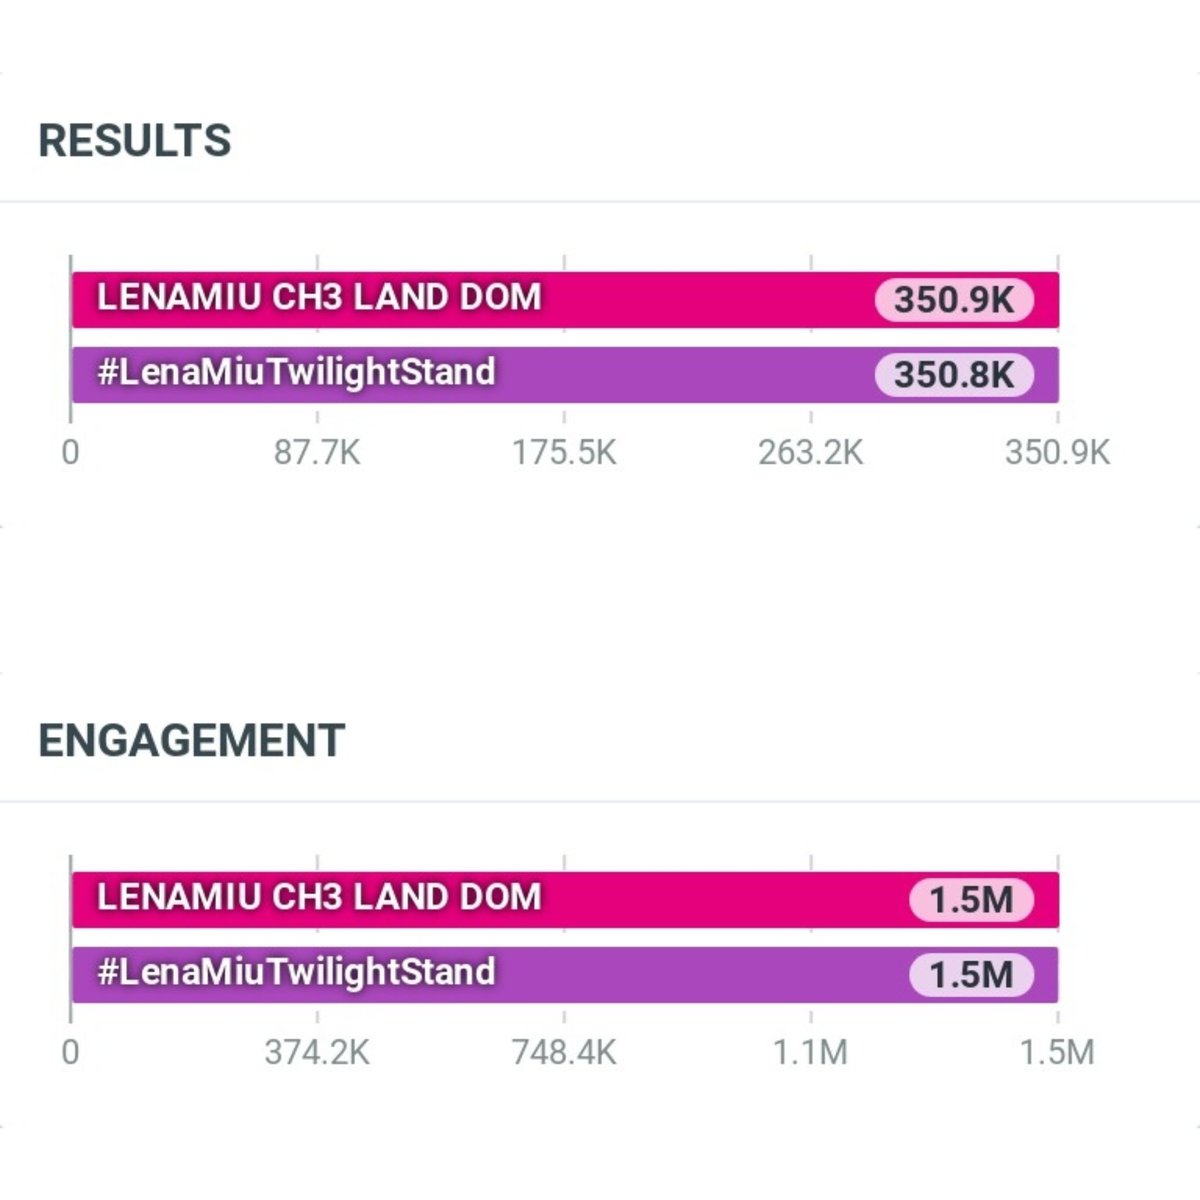Click the engagement chart zero axis label
Viewport: 1200px width, 1200px height.
click(70, 1052)
